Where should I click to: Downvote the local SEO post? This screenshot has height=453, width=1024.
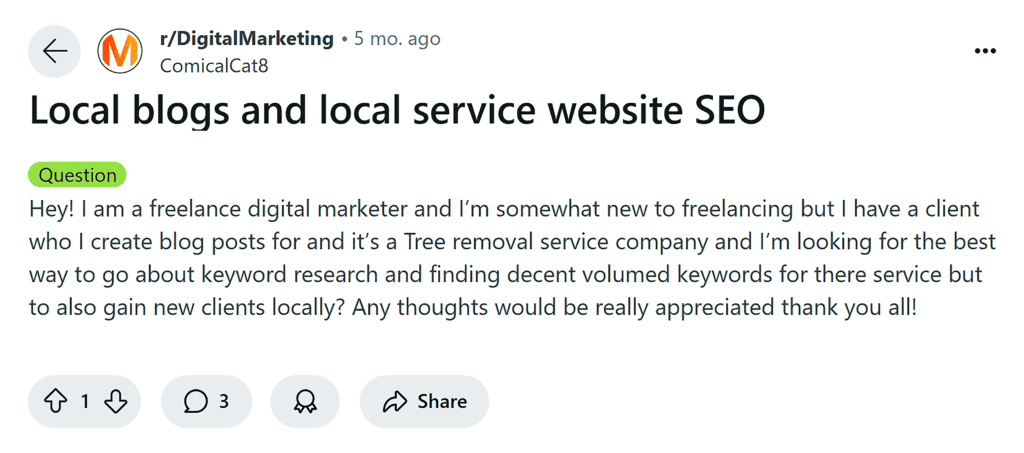[x=115, y=402]
